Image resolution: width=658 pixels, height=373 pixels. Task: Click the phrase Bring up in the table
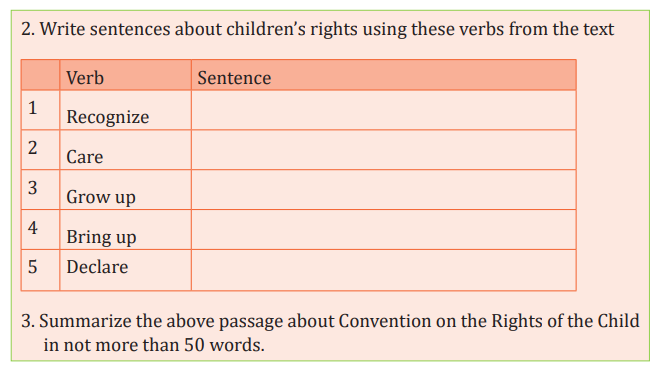pyautogui.click(x=101, y=237)
